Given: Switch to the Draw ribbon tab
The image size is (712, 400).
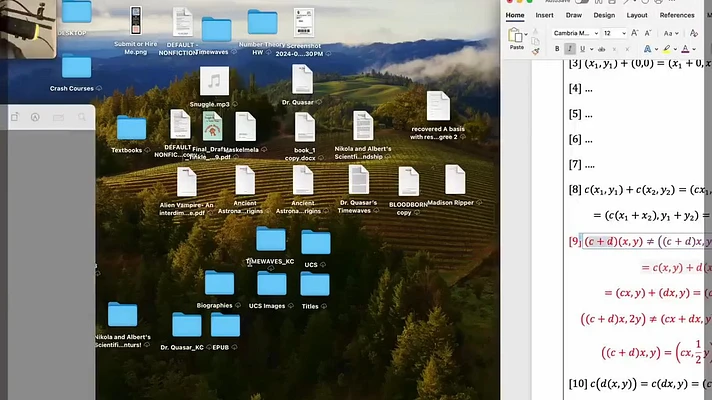Looking at the screenshot, I should coord(574,15).
